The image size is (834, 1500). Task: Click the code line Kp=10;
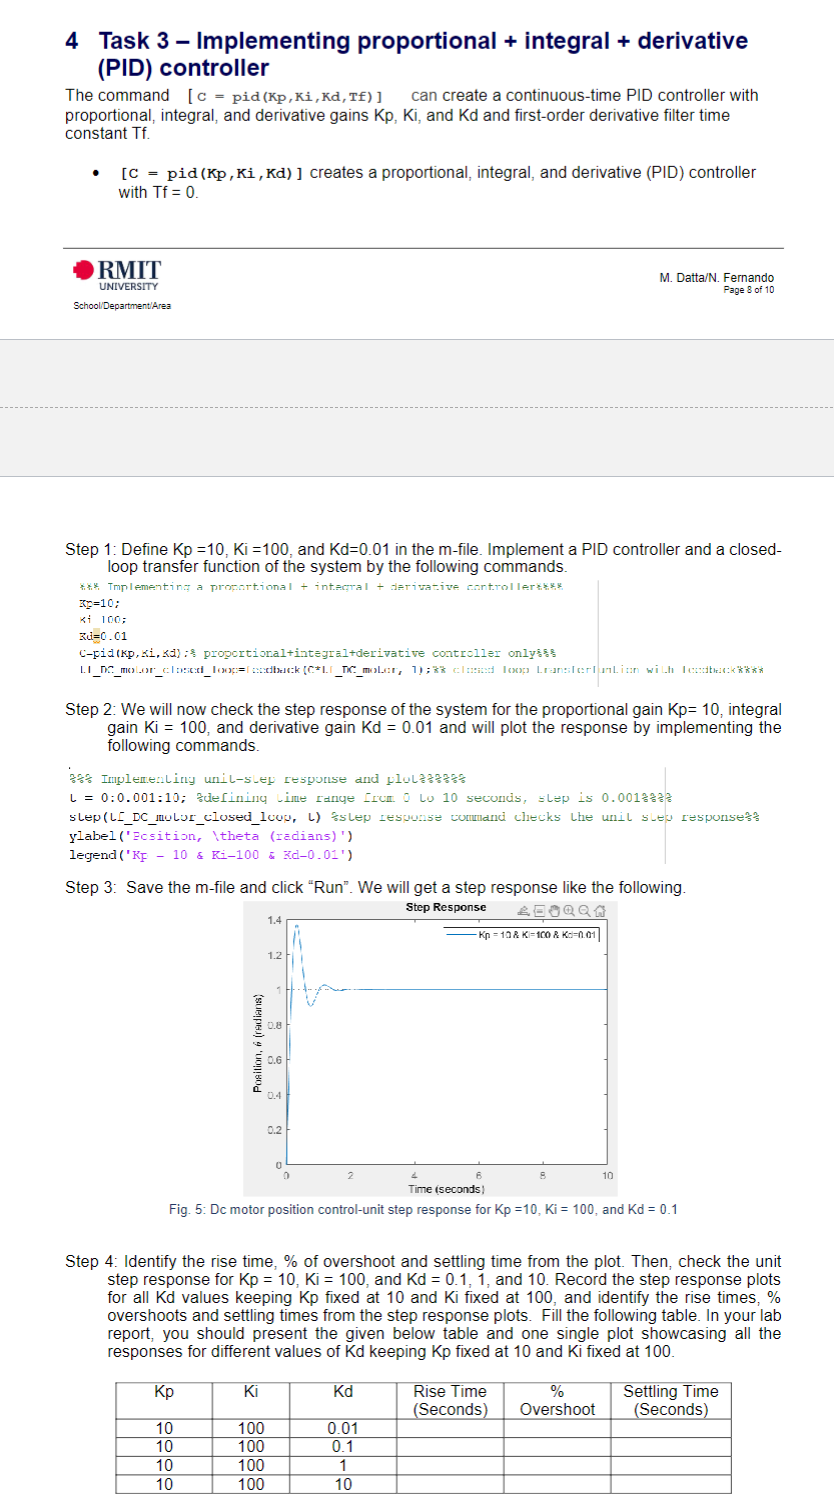pos(99,604)
